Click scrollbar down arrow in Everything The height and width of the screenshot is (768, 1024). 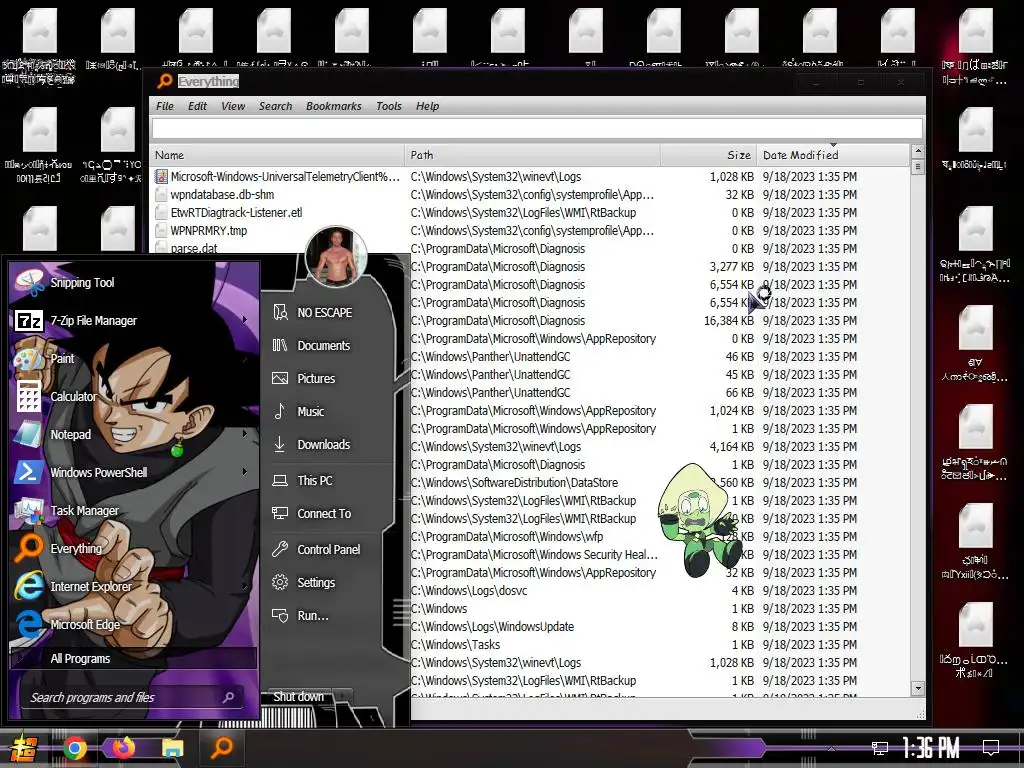tap(918, 688)
